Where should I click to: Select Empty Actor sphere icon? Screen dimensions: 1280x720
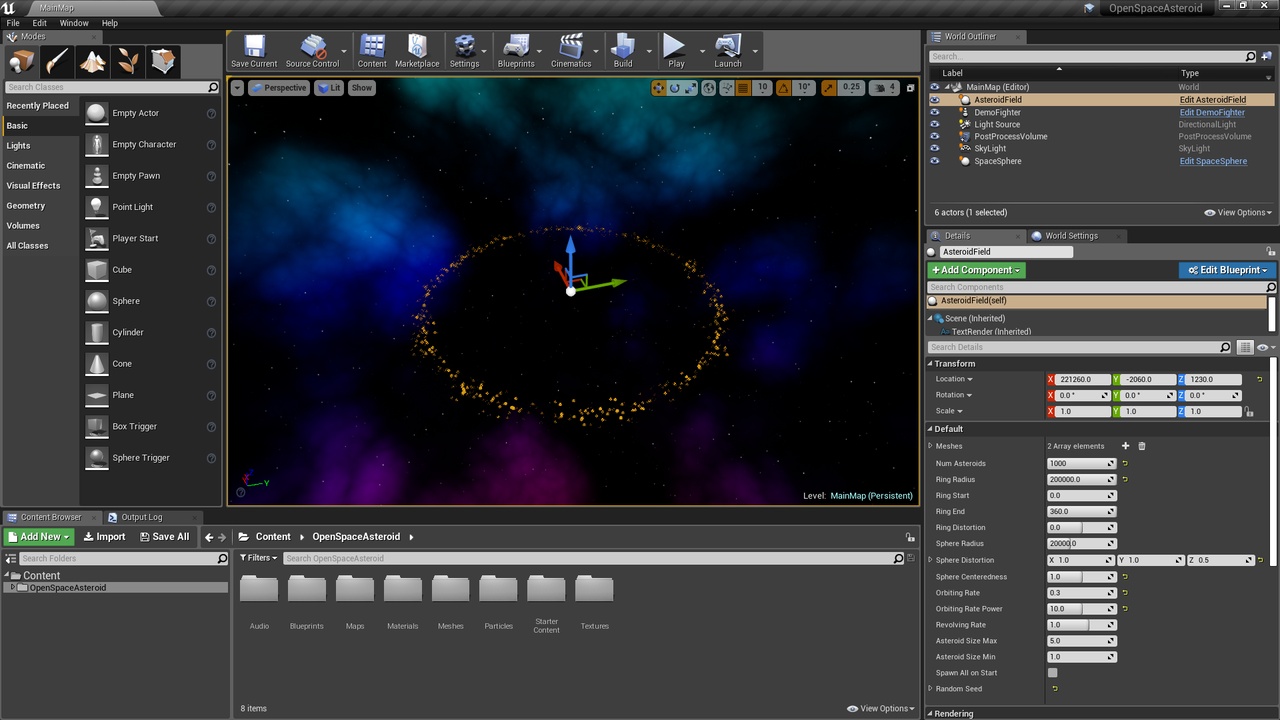[x=96, y=113]
